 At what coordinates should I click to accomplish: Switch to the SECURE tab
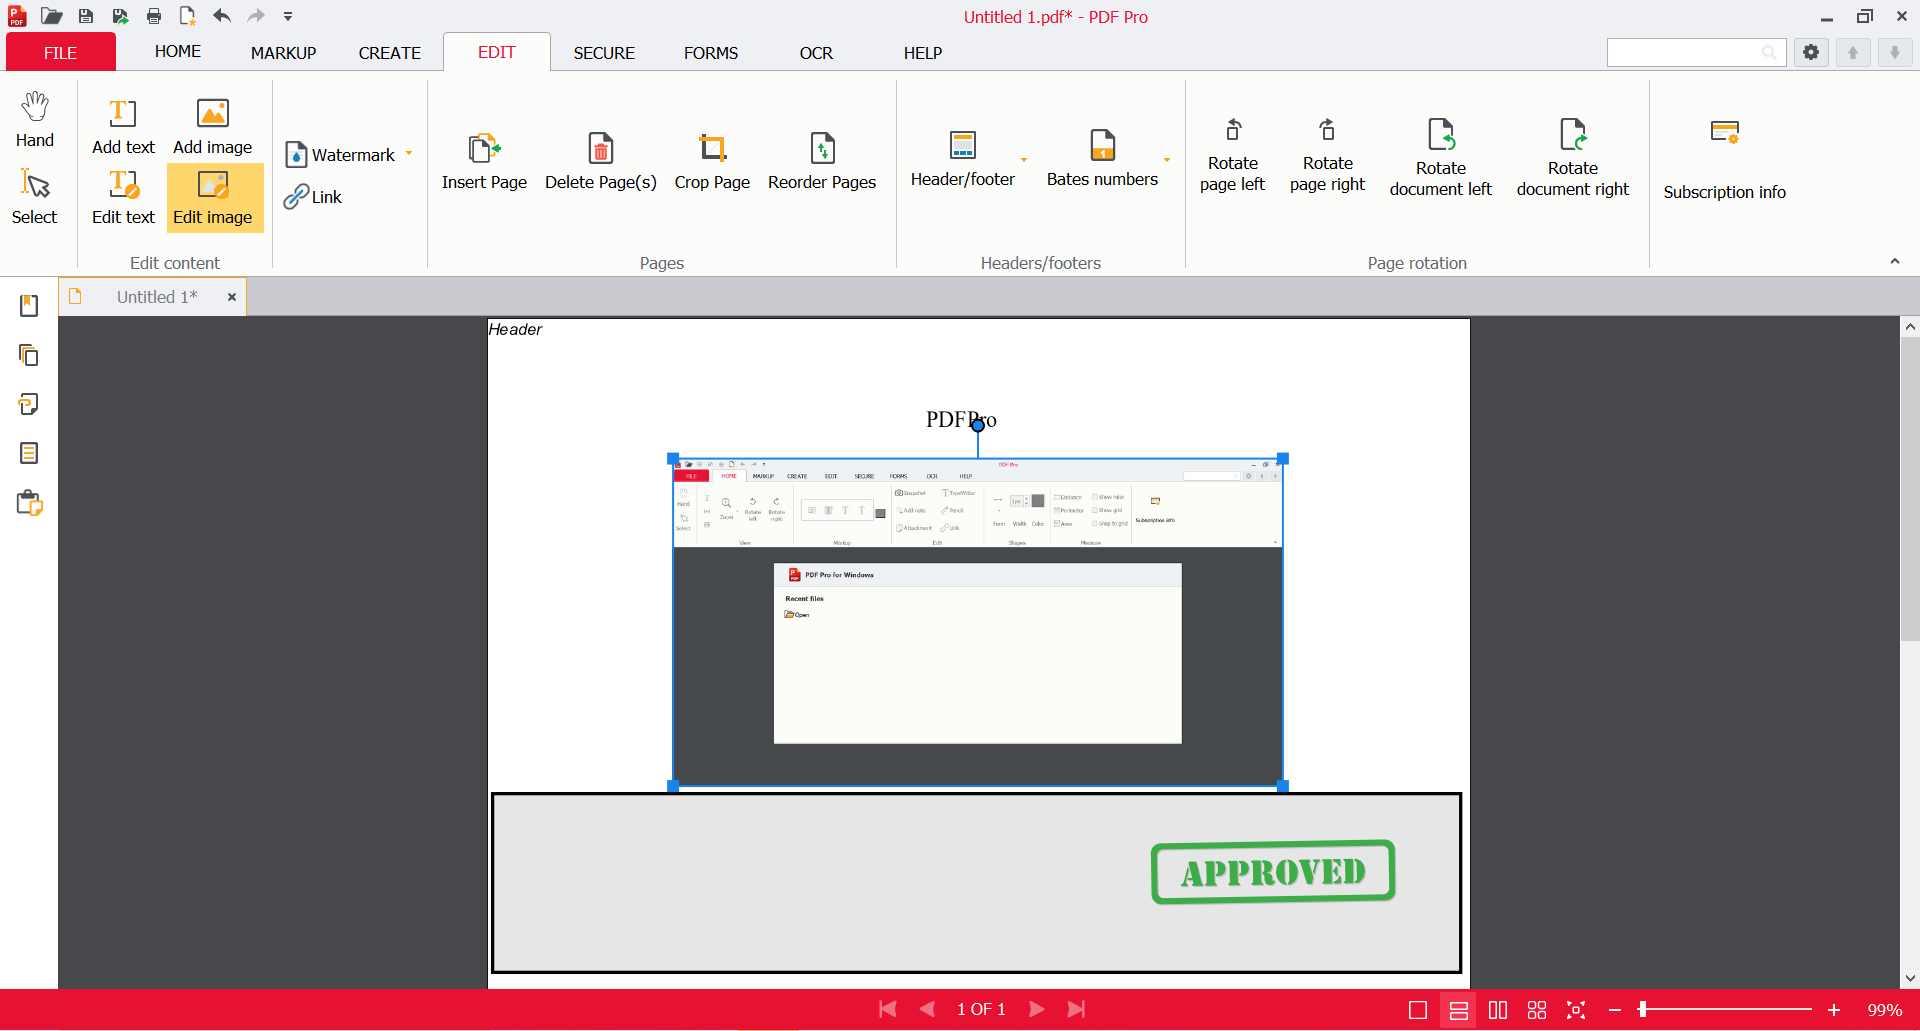pyautogui.click(x=604, y=53)
